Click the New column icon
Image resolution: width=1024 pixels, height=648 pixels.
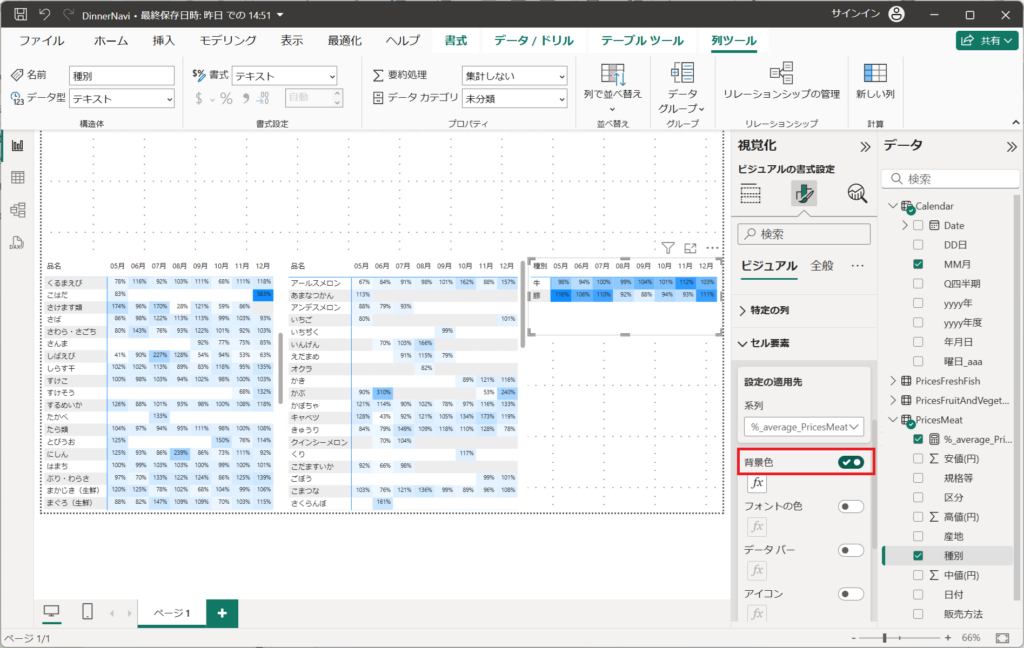tap(875, 74)
